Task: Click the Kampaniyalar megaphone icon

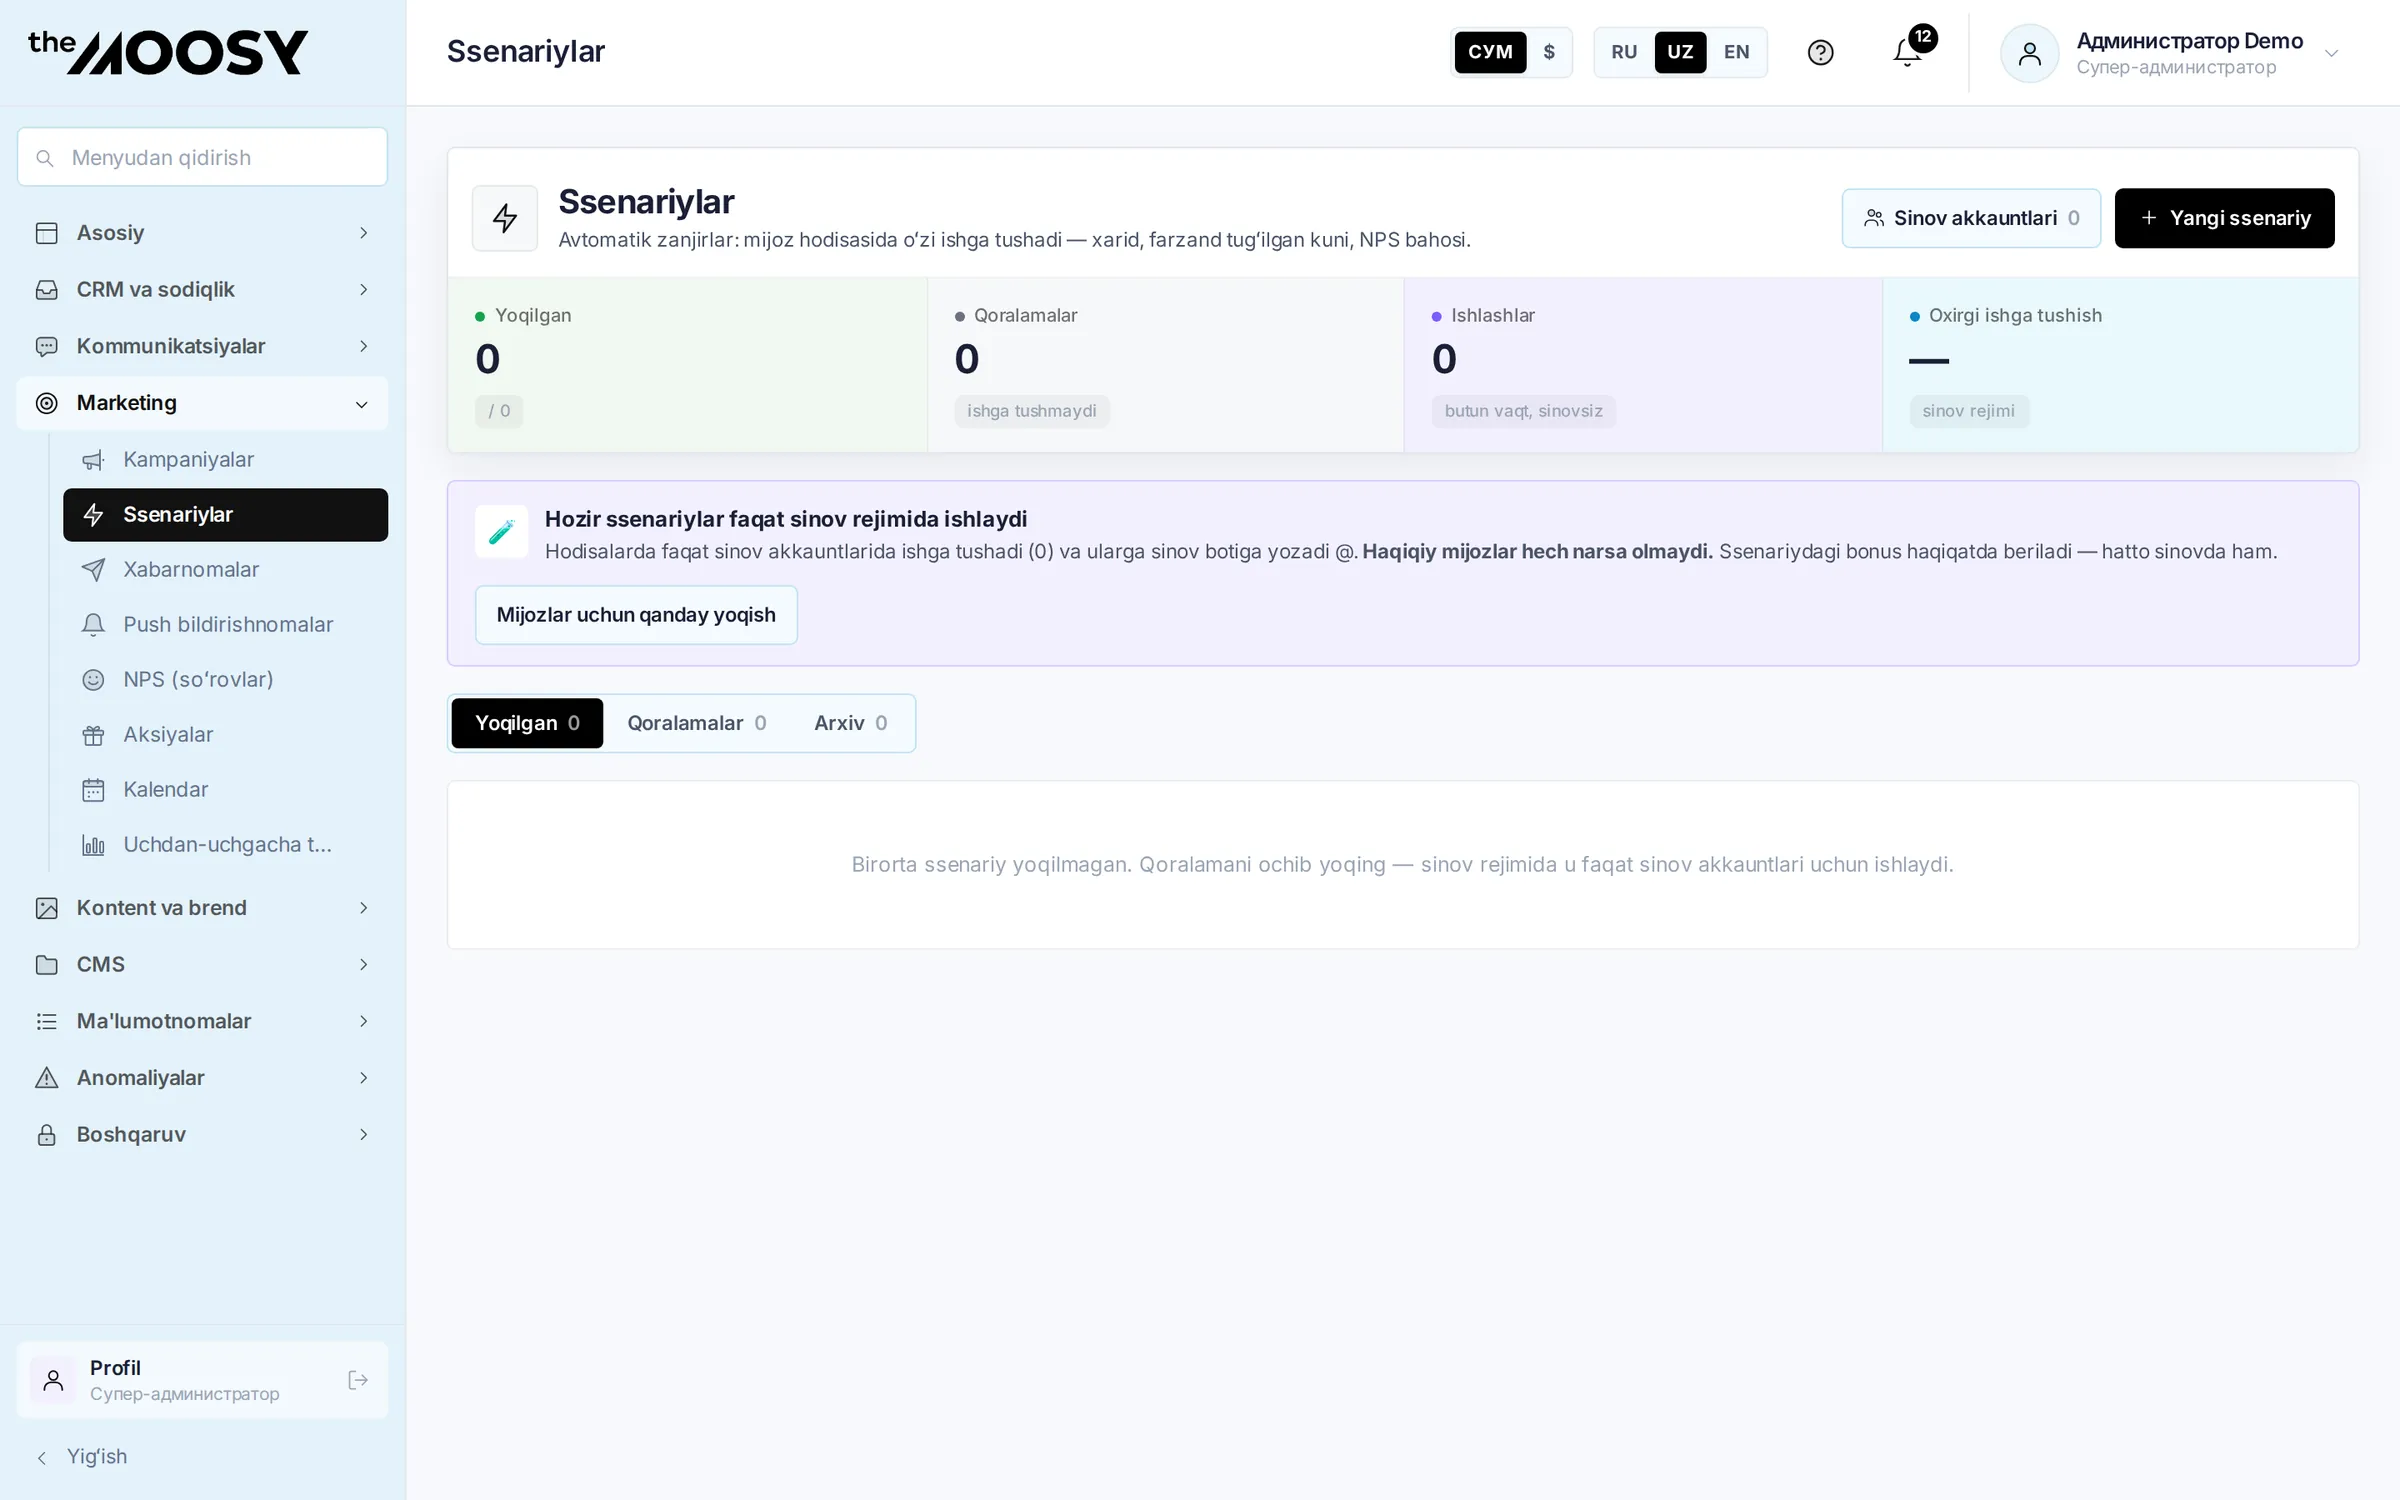Action: [x=93, y=460]
